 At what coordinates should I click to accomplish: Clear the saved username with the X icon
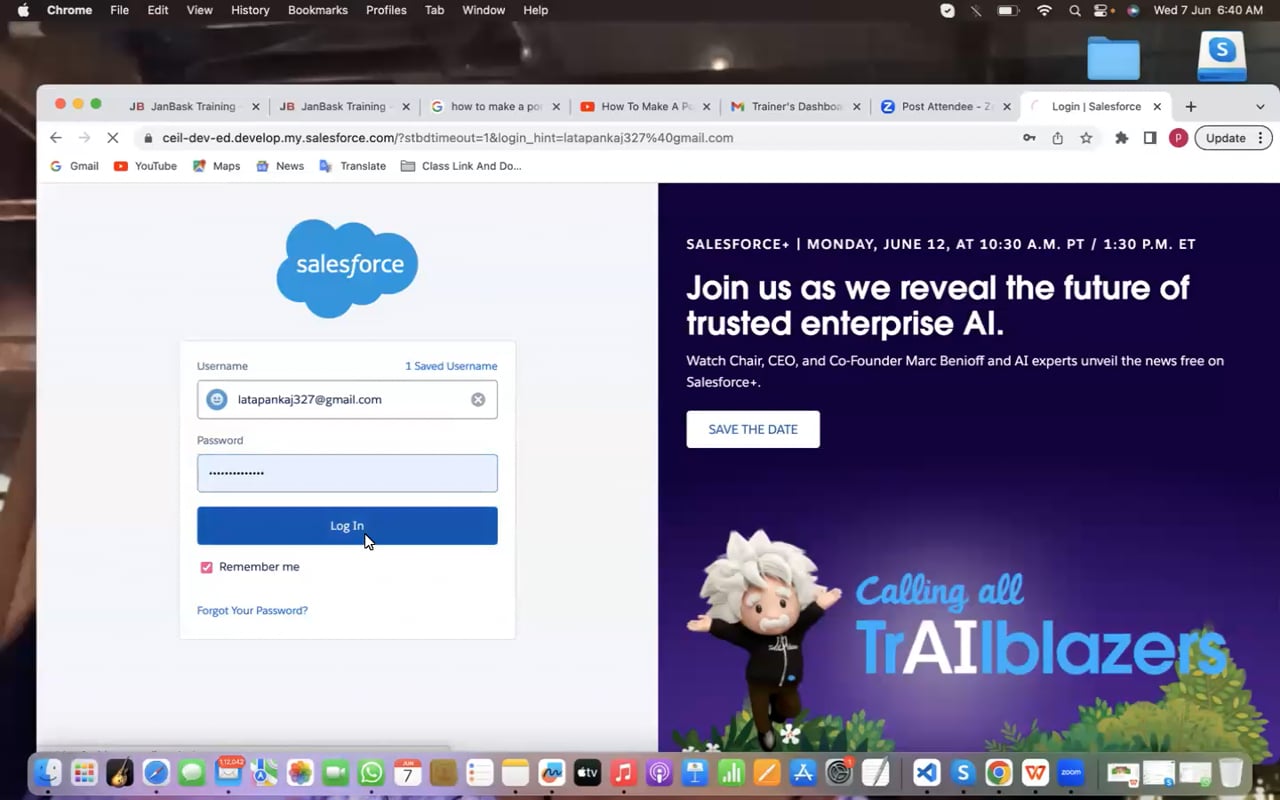(x=478, y=399)
